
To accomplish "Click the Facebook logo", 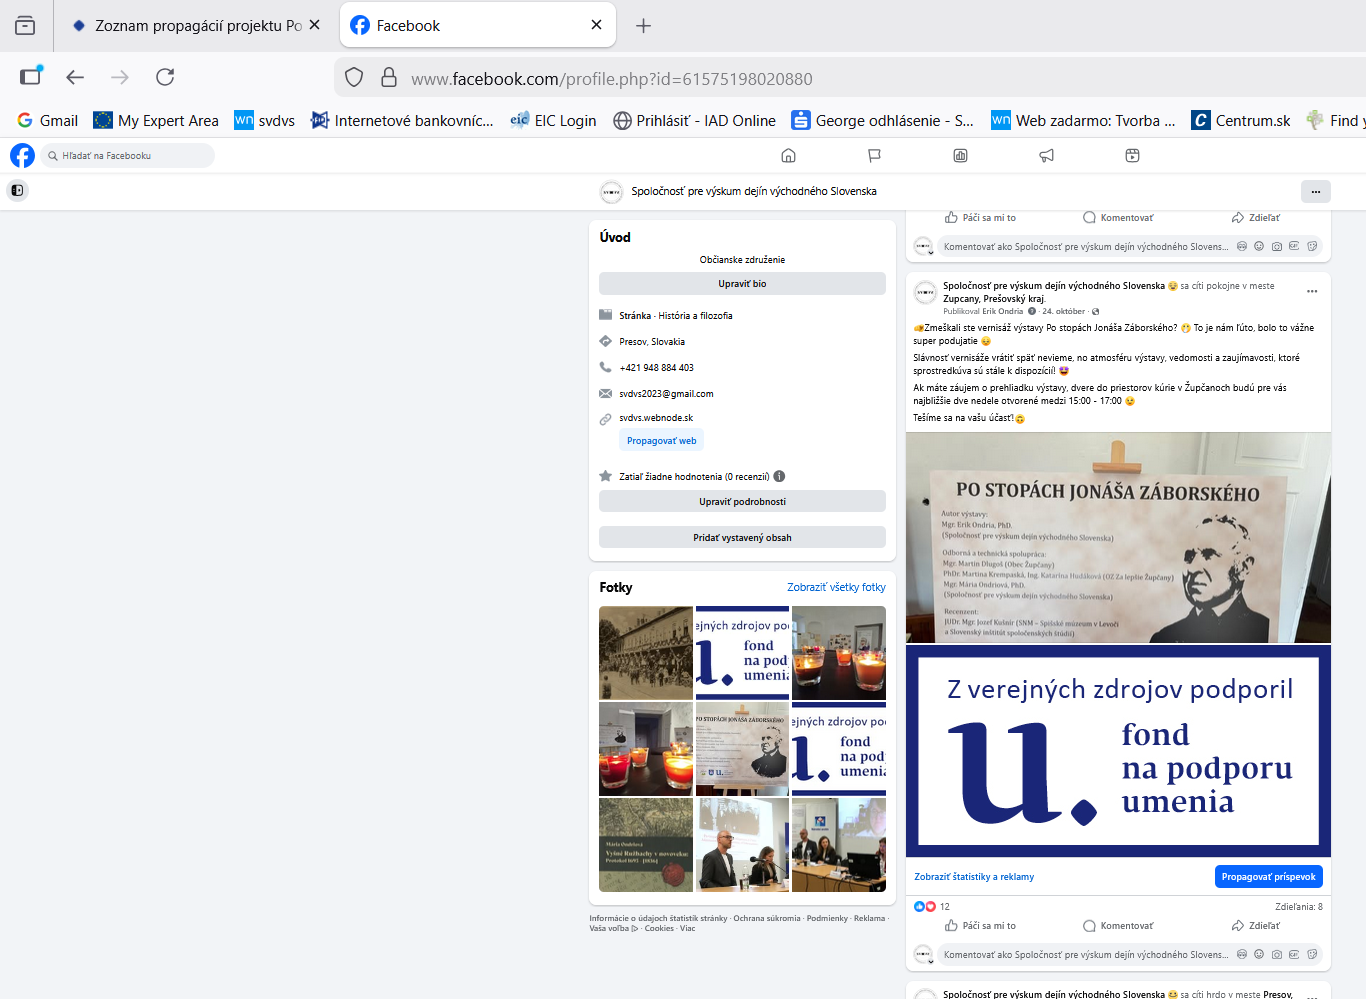I will pyautogui.click(x=22, y=155).
